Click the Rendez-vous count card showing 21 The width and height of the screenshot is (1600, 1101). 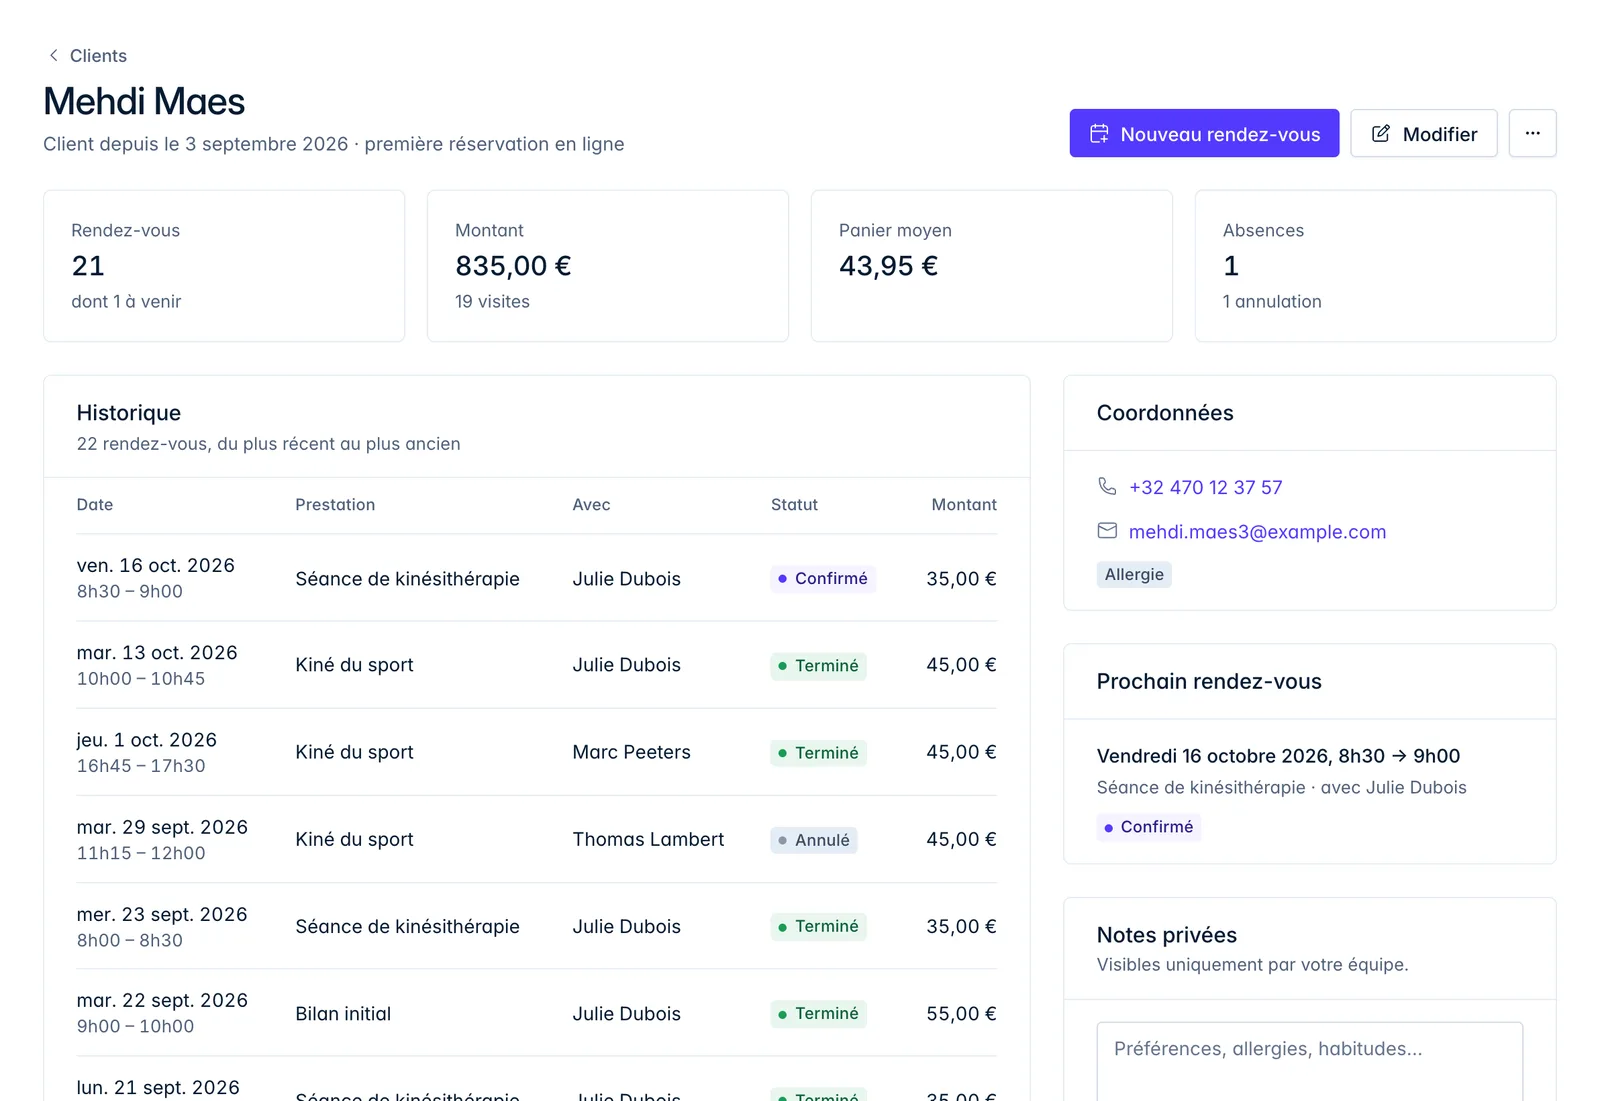coord(224,266)
